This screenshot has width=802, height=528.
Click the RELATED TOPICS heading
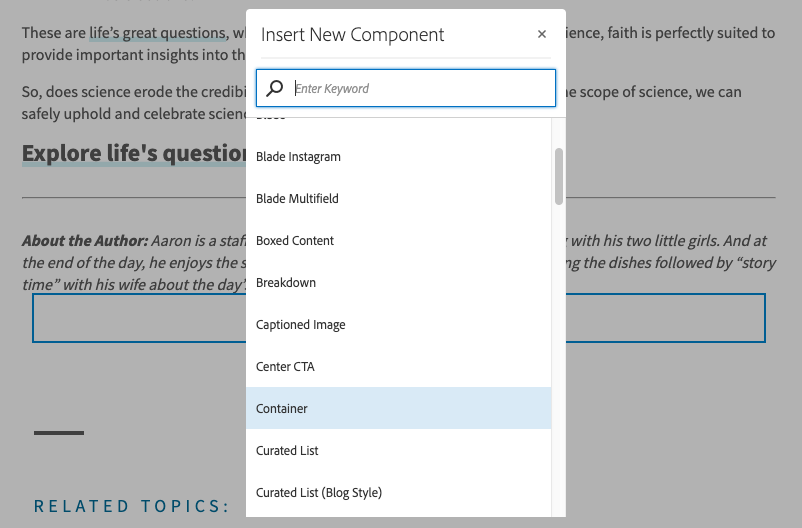pos(132,506)
